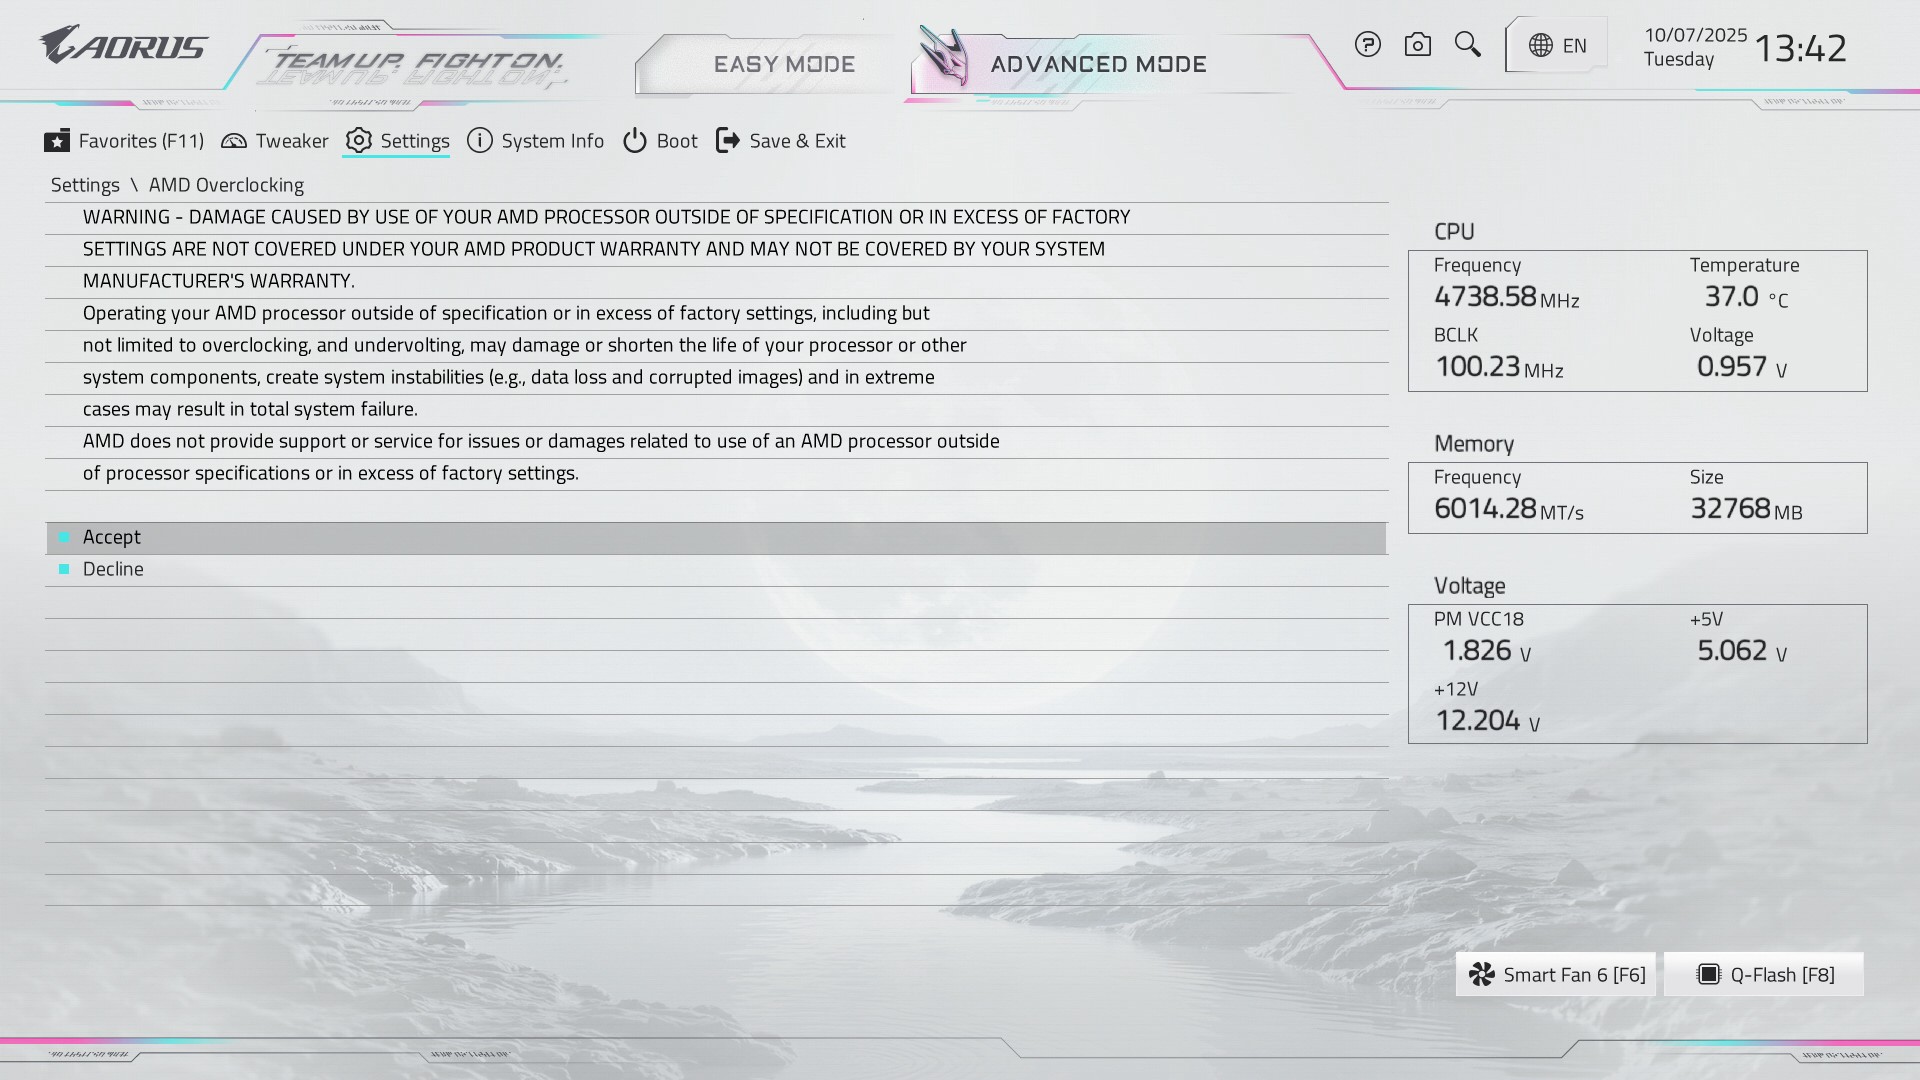This screenshot has width=1920, height=1080.
Task: Open Smart Fan 6 utility
Action: click(x=1556, y=975)
